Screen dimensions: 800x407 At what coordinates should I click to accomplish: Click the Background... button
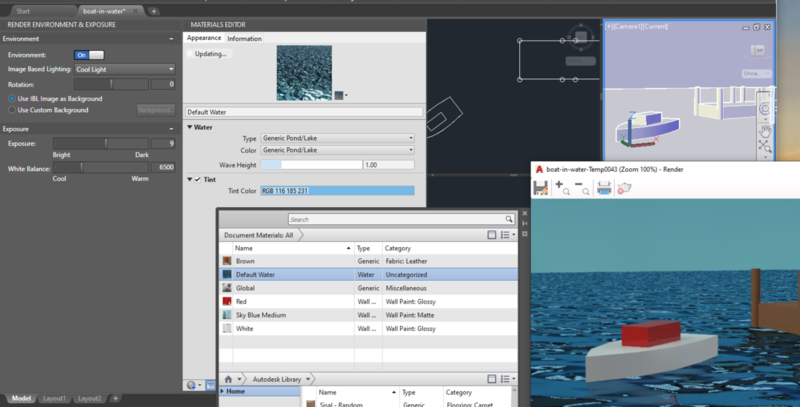(154, 109)
